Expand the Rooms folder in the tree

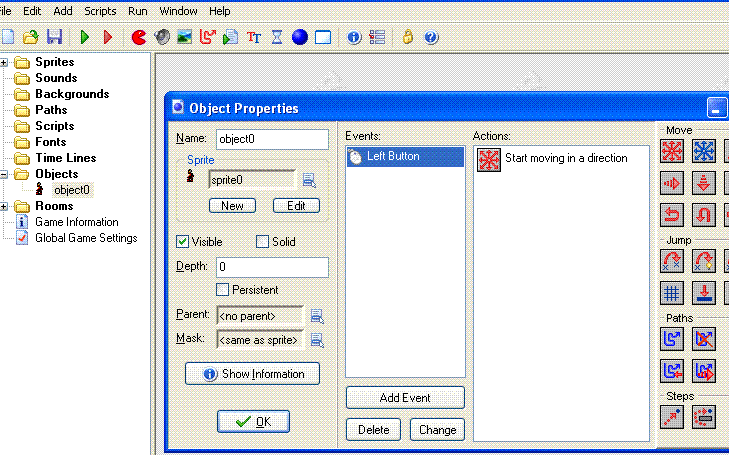point(4,206)
